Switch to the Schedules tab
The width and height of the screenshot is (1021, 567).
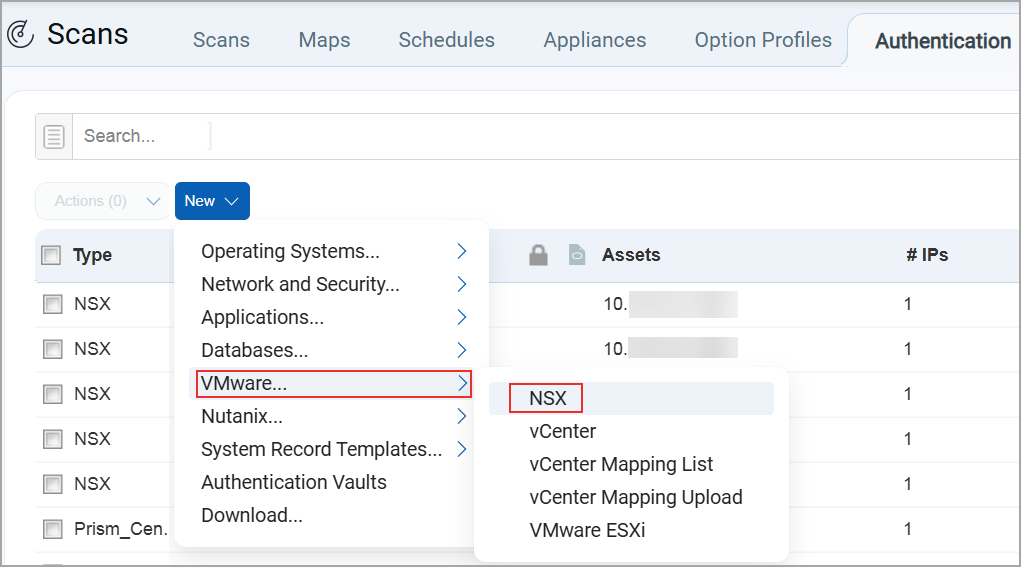coord(447,40)
